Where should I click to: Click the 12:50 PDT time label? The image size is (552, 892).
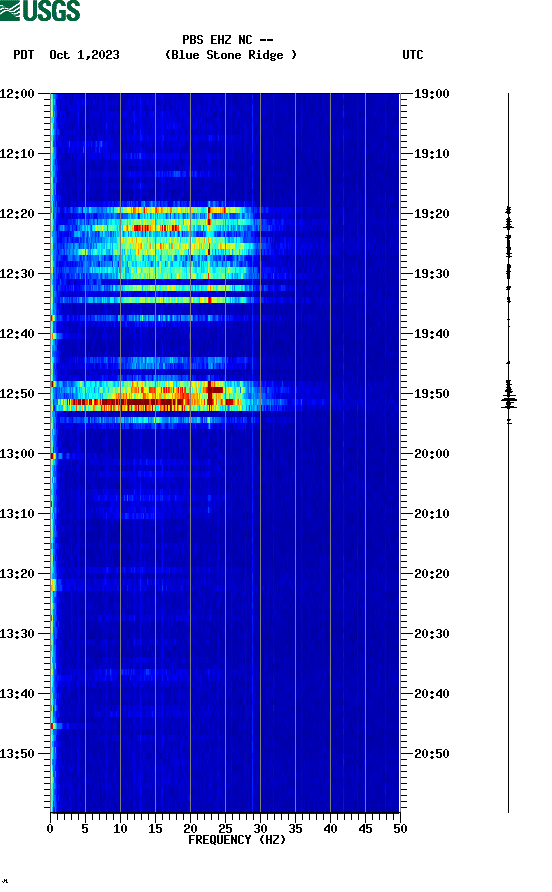pos(17,394)
